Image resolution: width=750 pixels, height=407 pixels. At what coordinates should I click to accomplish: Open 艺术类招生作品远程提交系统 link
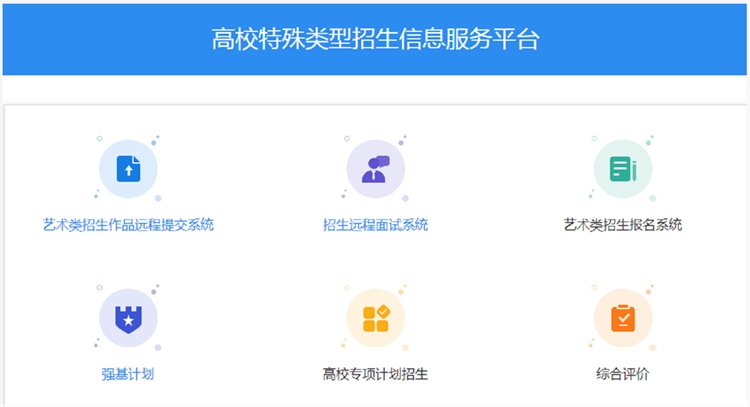click(128, 225)
